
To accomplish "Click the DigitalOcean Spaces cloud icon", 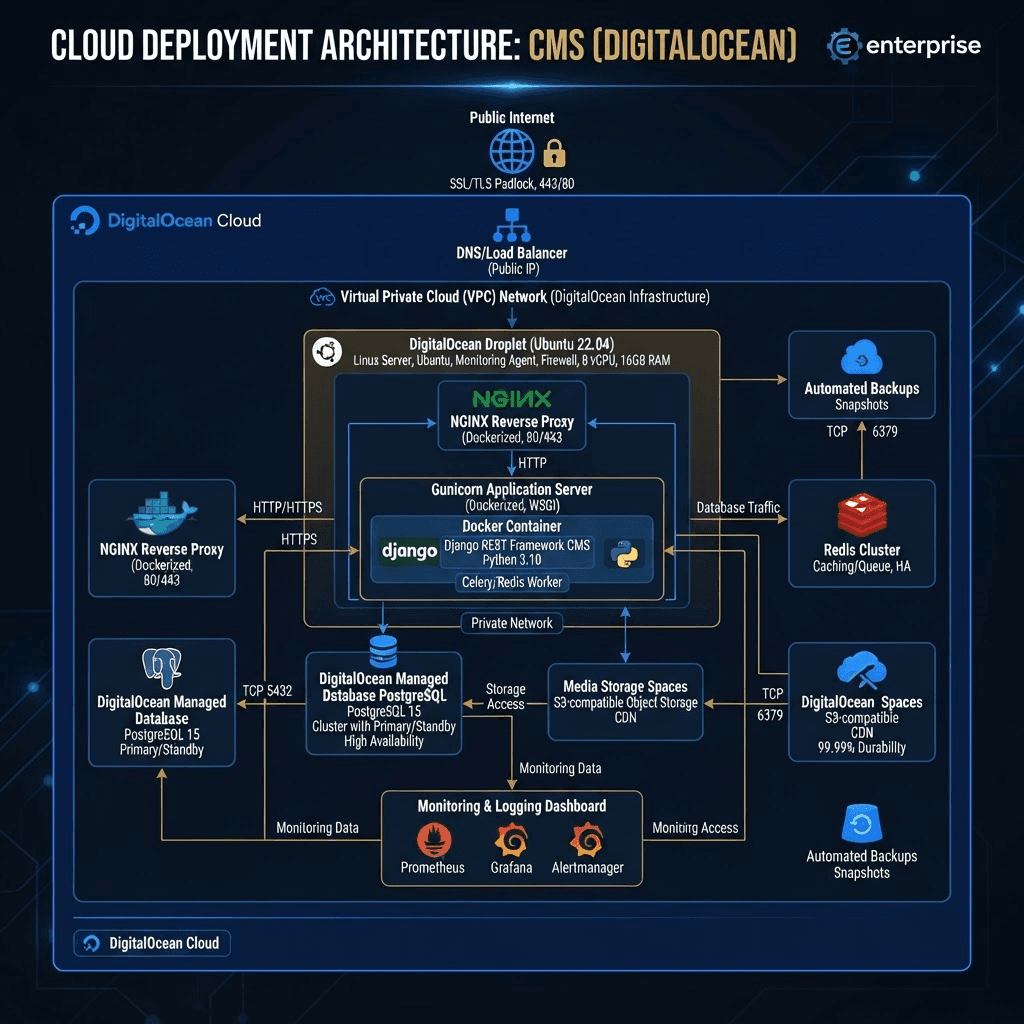I will (861, 670).
